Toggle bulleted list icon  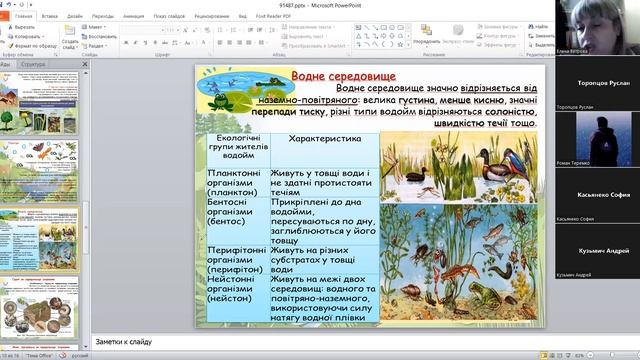(221, 30)
